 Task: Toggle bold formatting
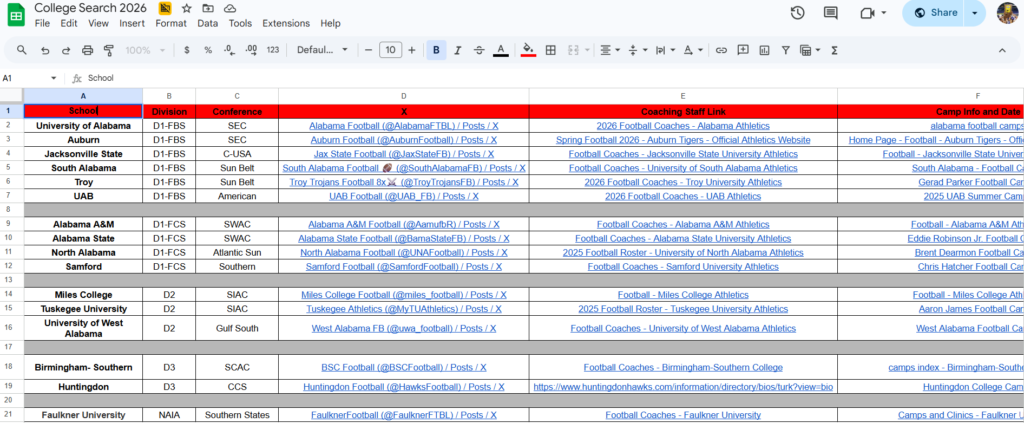tap(436, 50)
